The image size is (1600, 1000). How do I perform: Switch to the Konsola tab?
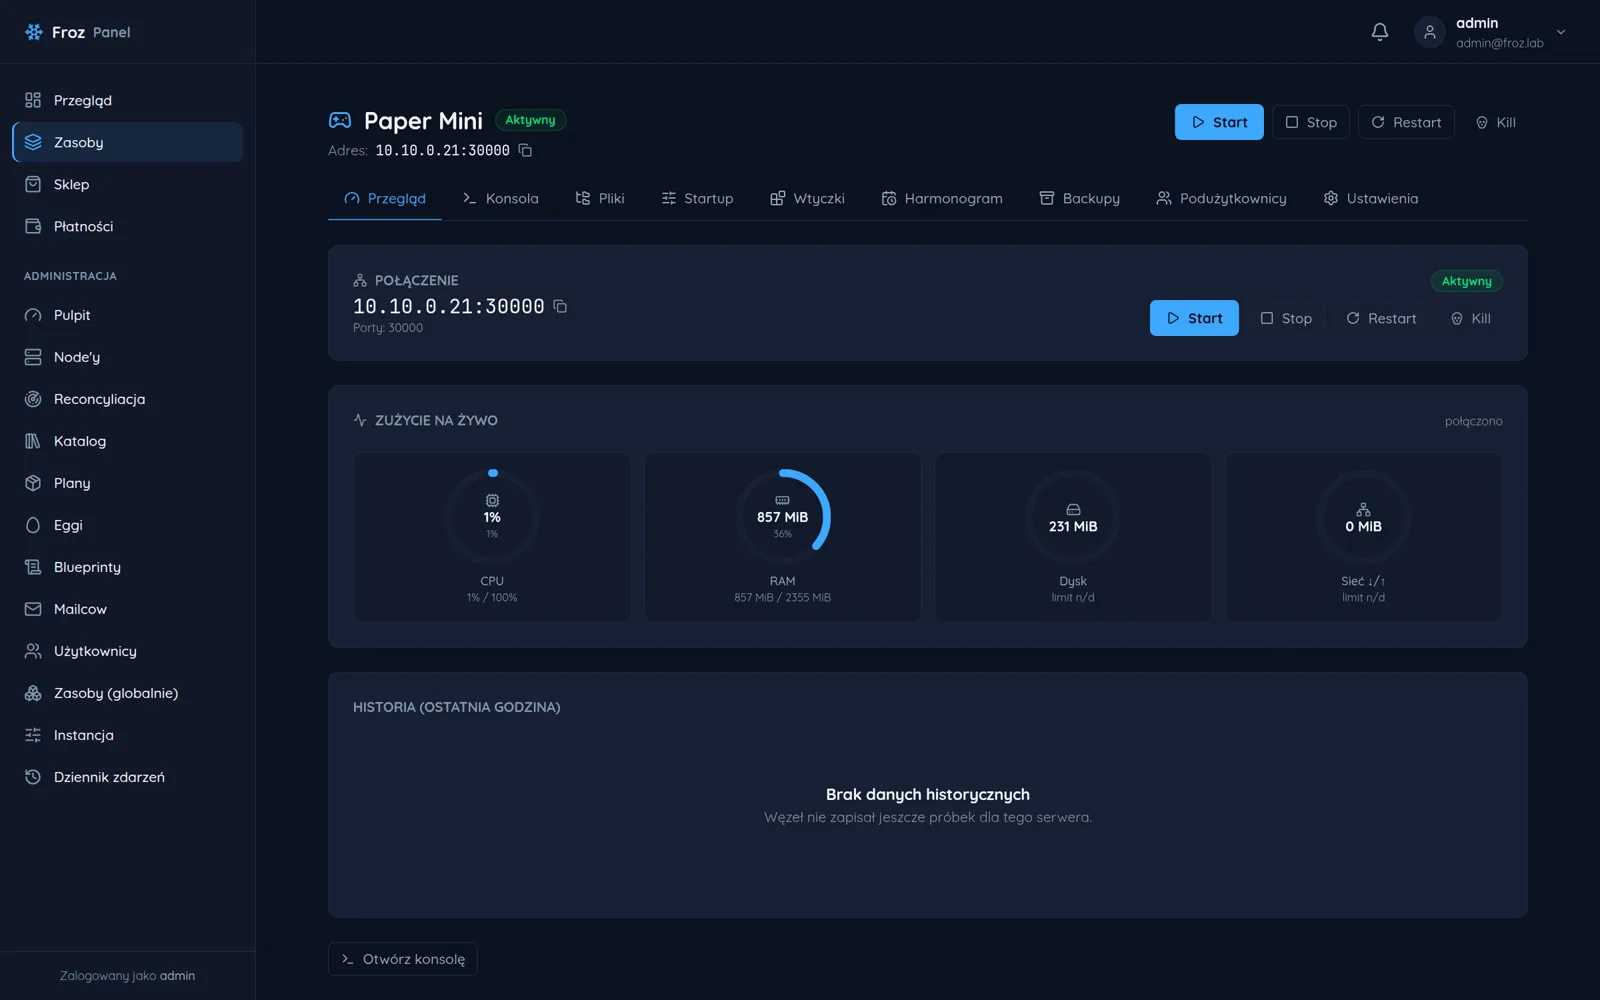point(500,198)
